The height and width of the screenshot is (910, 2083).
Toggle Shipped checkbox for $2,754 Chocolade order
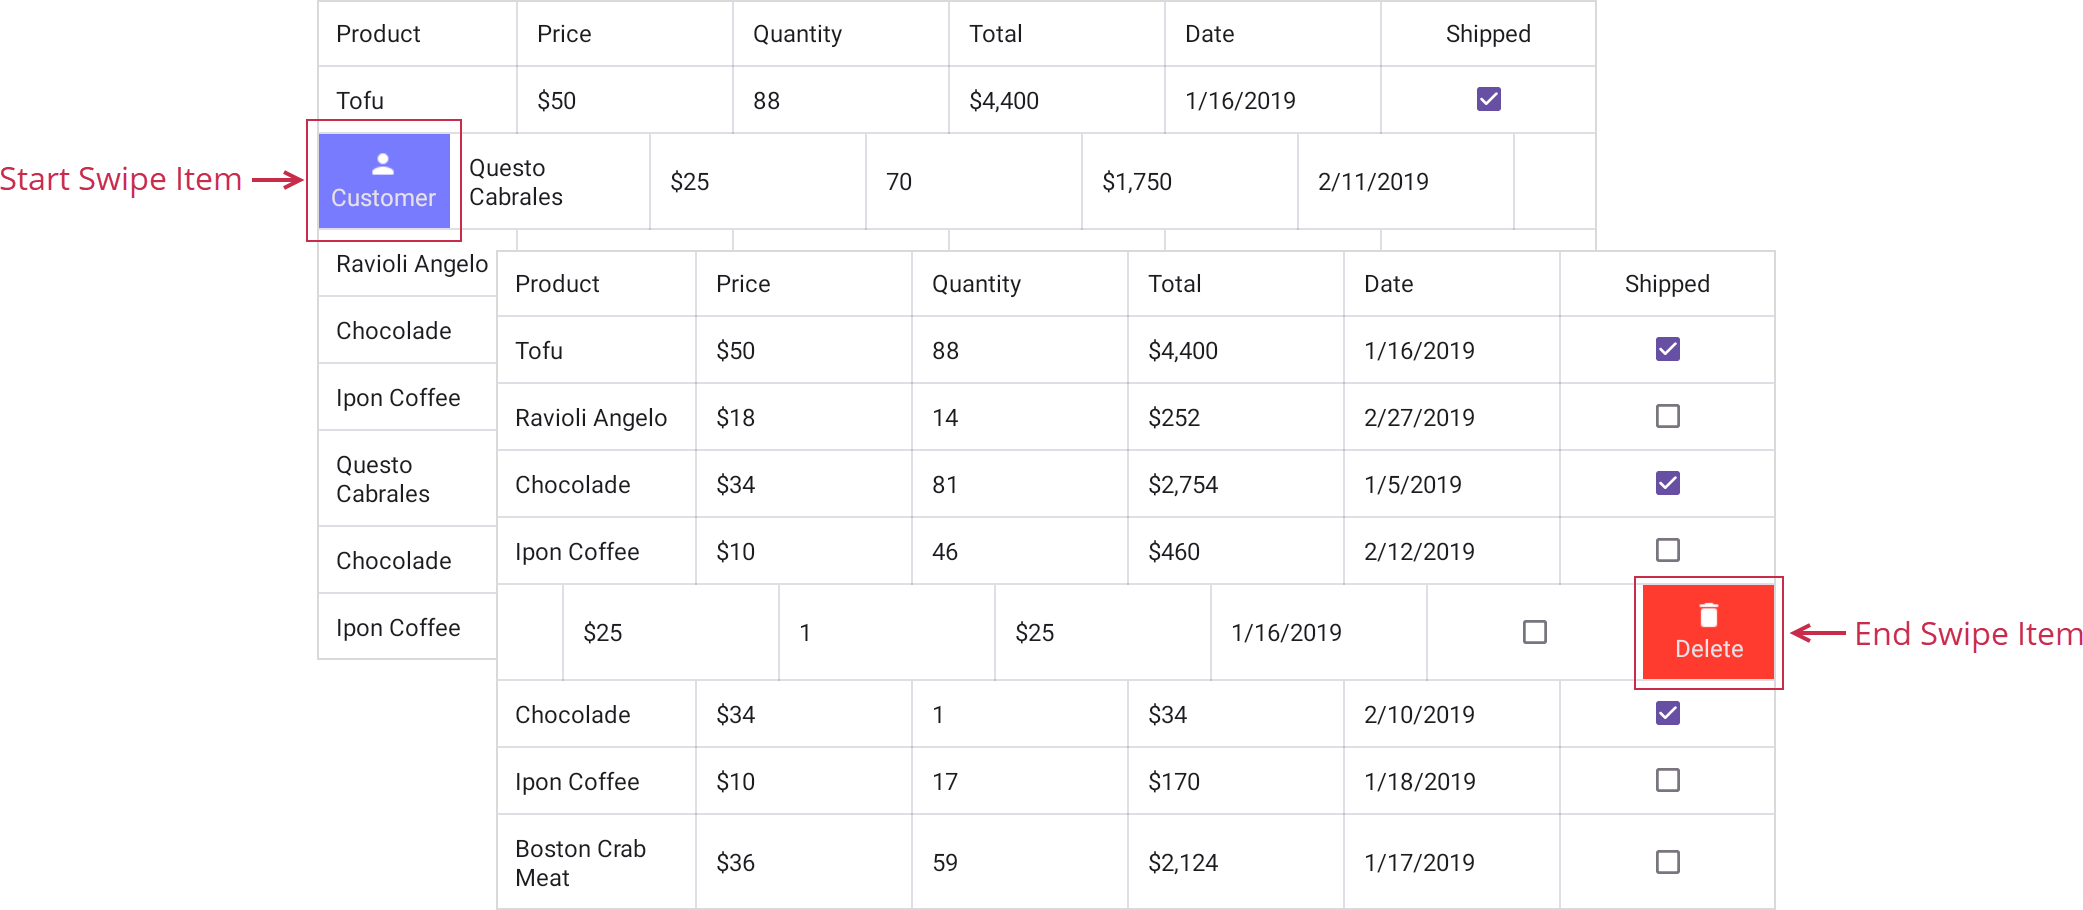[1667, 483]
